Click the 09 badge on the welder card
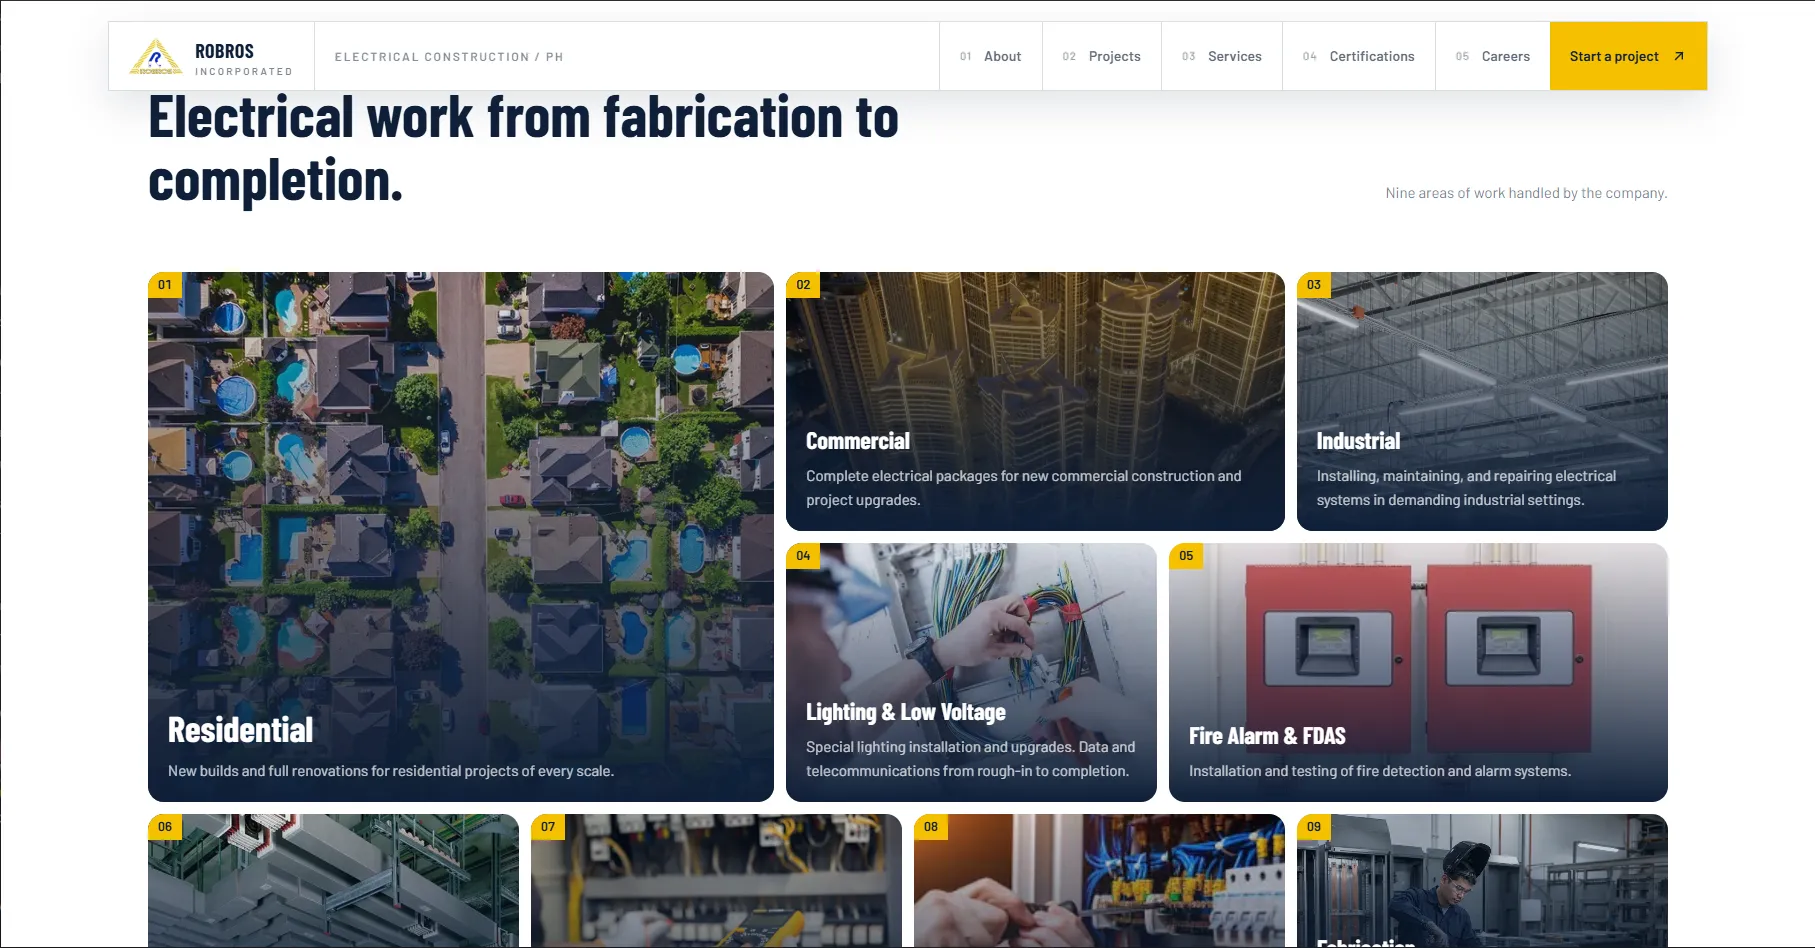1815x948 pixels. (x=1314, y=827)
